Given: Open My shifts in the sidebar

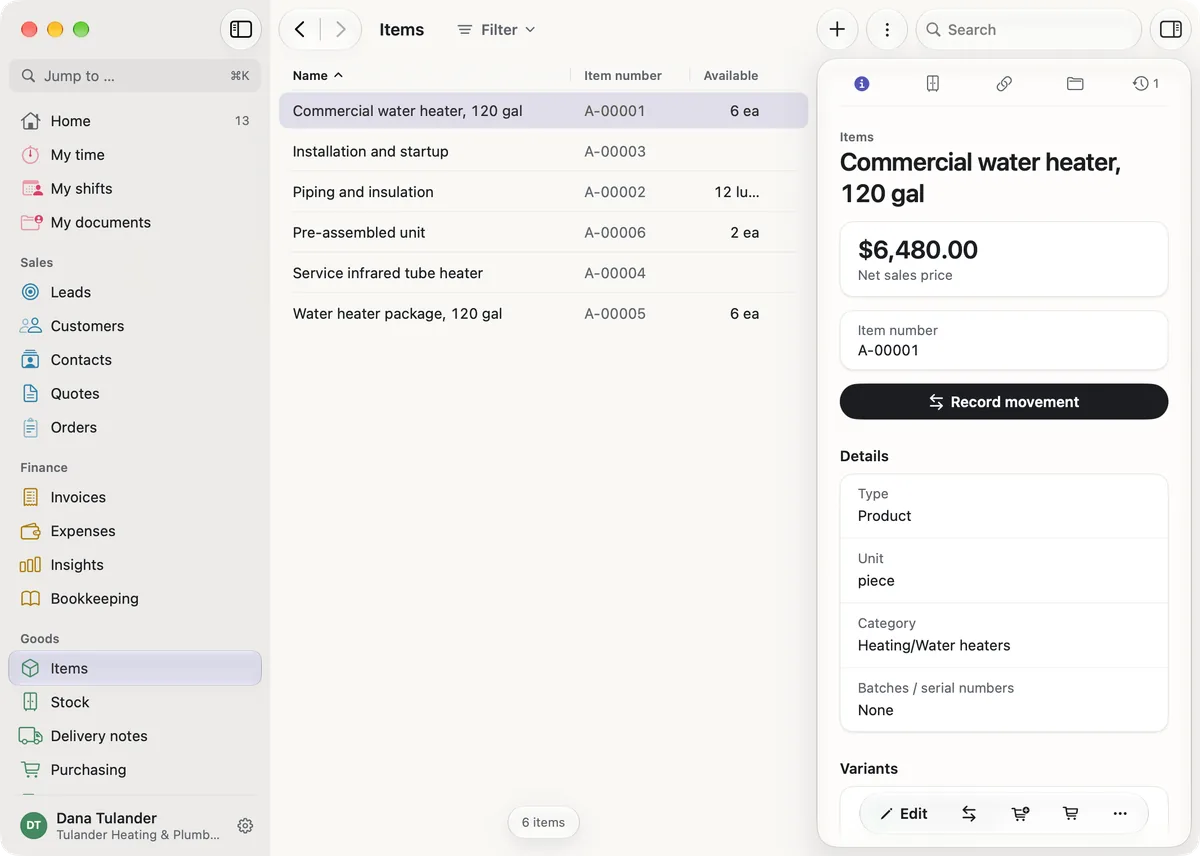Looking at the screenshot, I should (135, 189).
